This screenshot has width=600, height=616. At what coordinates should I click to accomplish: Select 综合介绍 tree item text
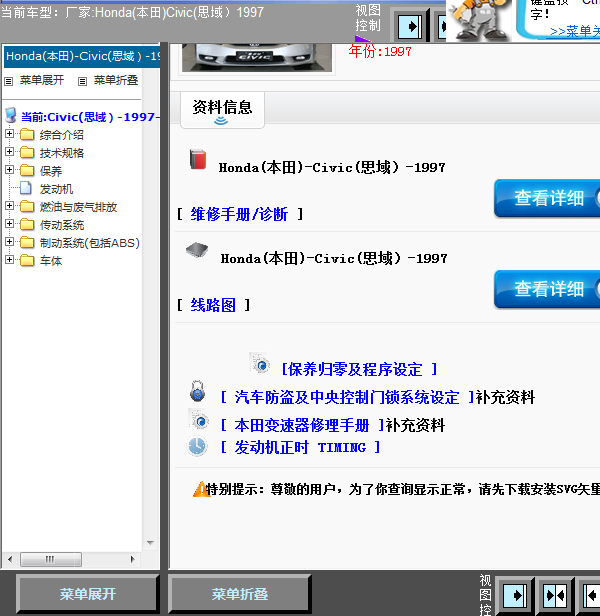(62, 135)
